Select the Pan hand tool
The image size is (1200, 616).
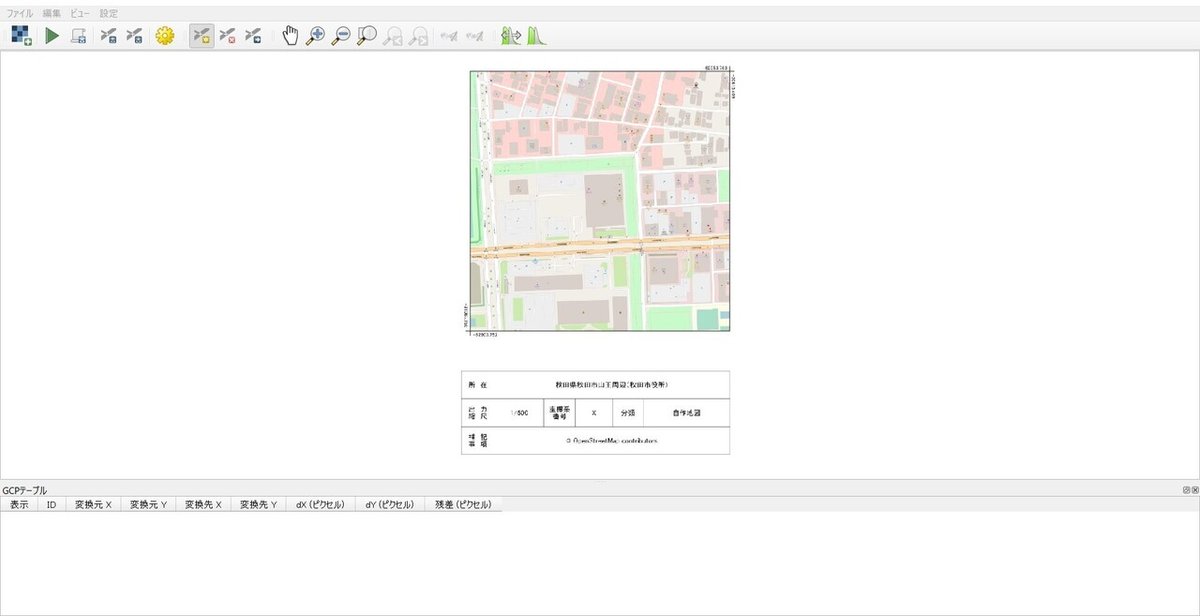tap(290, 36)
